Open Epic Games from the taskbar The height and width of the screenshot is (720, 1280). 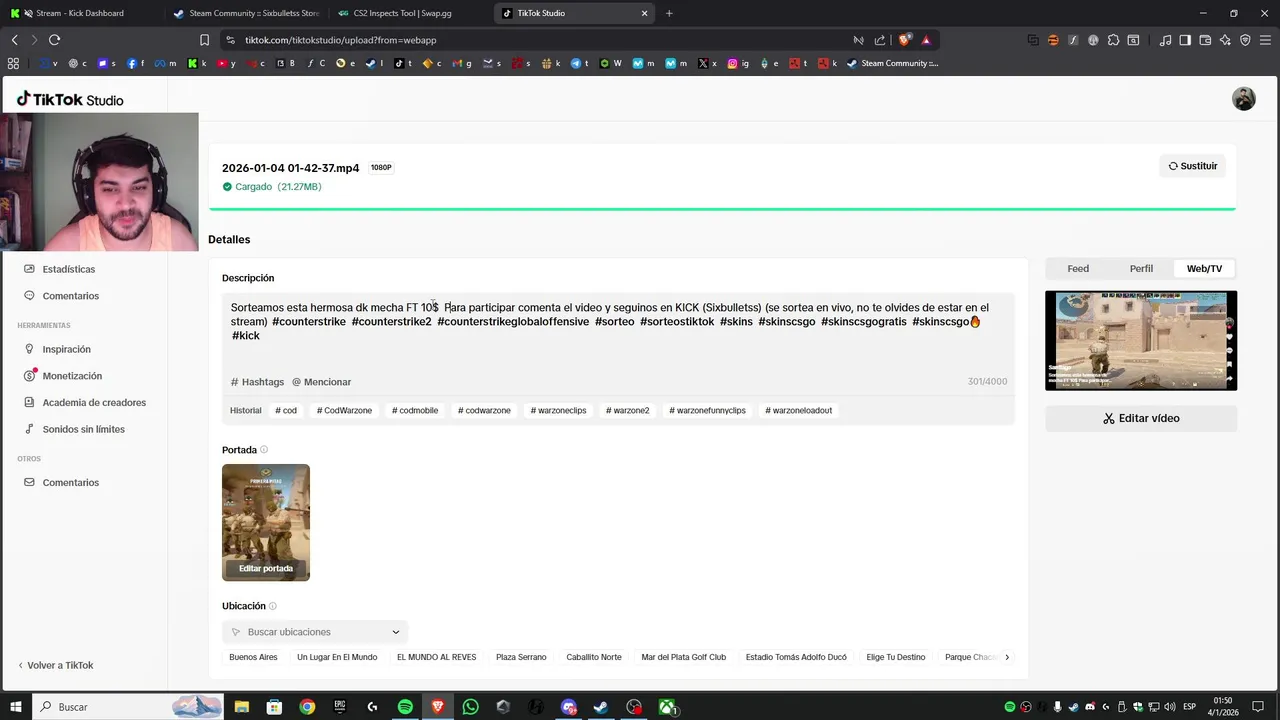(x=340, y=707)
